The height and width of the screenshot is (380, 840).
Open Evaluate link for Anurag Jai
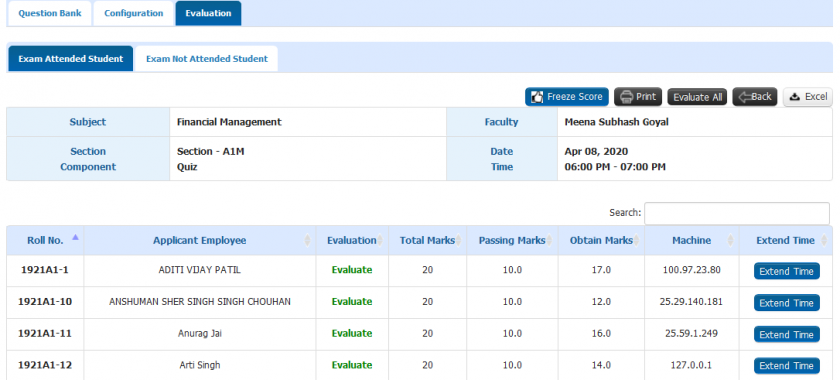point(352,333)
